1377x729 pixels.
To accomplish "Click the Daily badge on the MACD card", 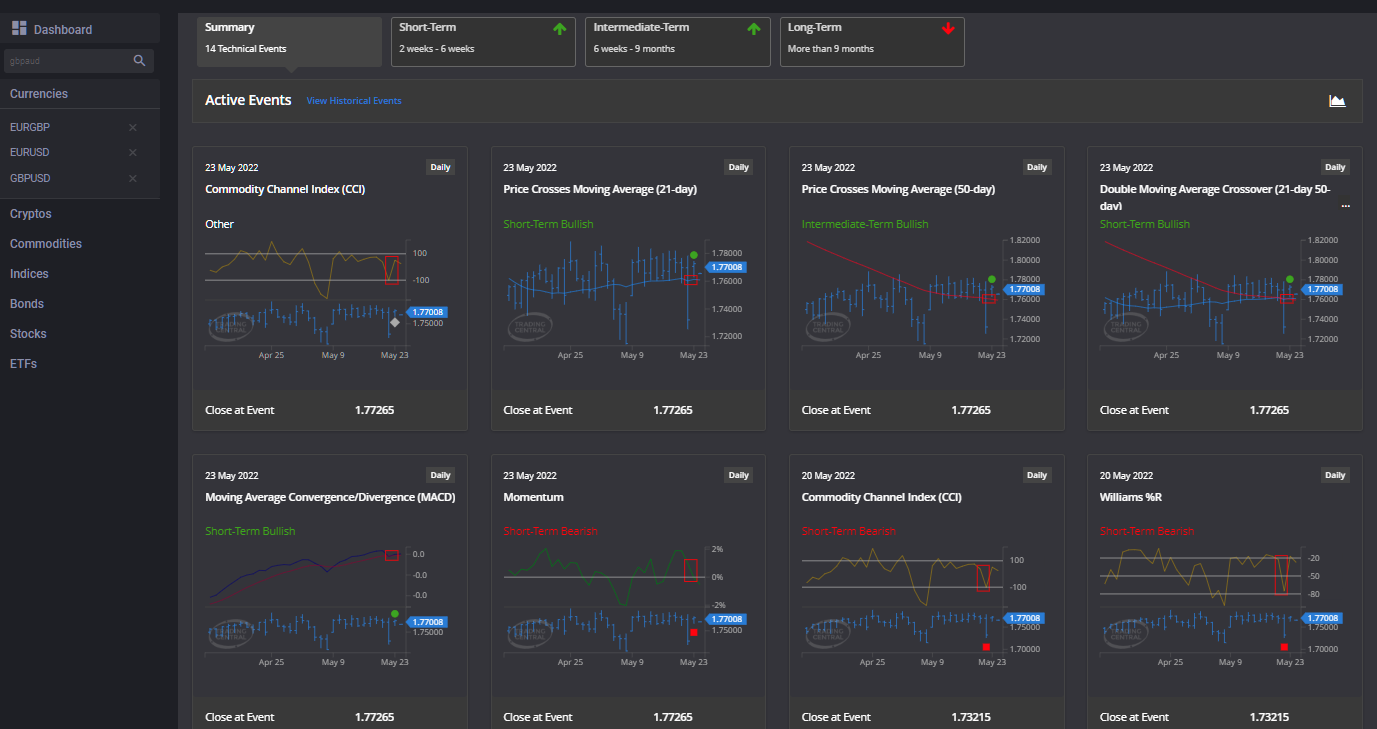I will pyautogui.click(x=440, y=475).
